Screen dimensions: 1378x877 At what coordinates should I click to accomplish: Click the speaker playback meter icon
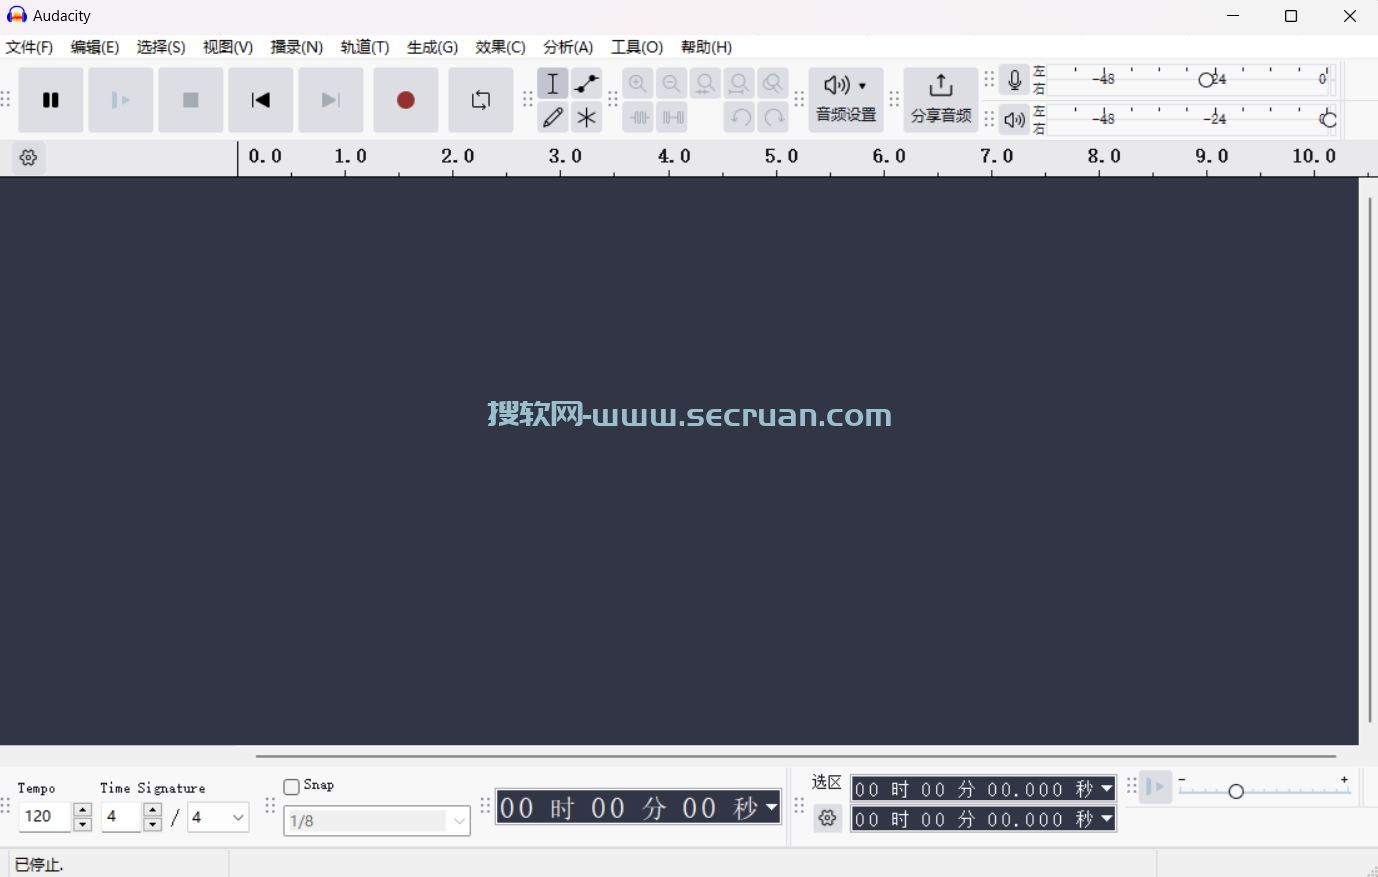(x=1015, y=120)
